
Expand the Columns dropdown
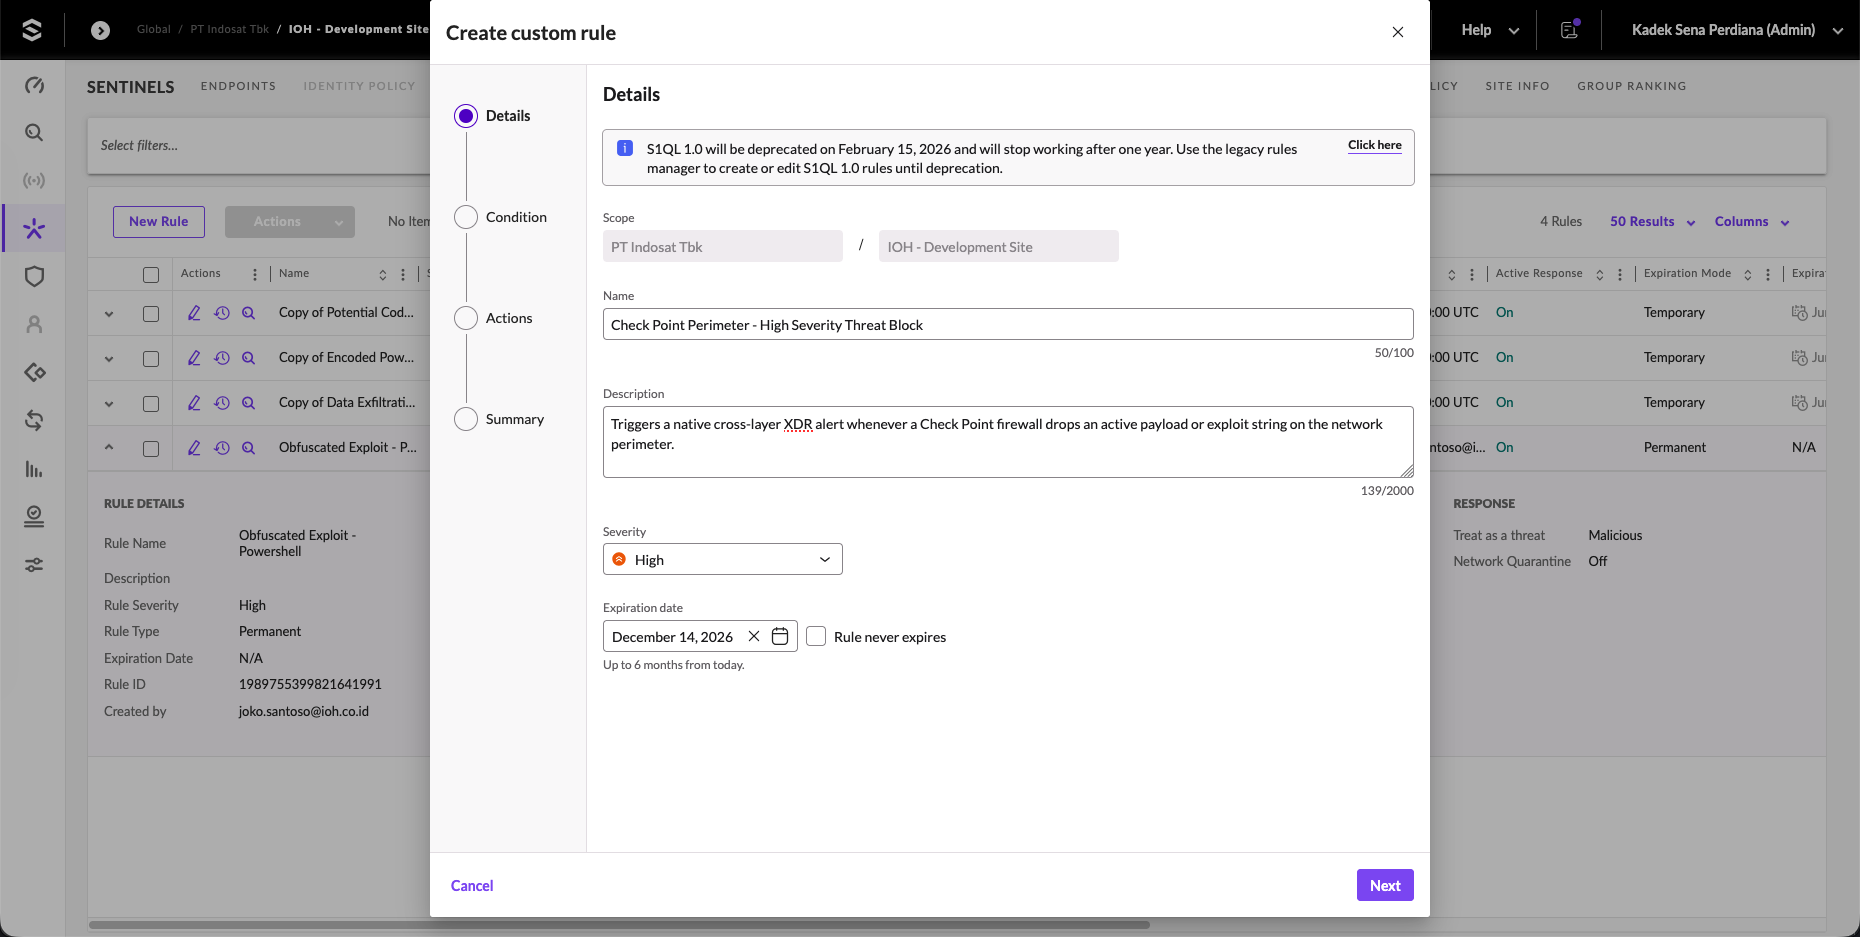(1752, 222)
